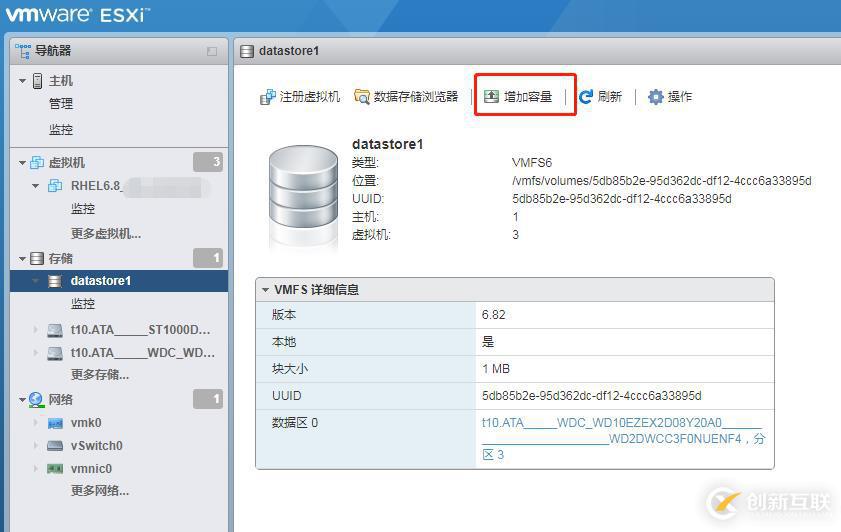Click the datastore icon in datastore1 title bar
The height and width of the screenshot is (532, 841).
[247, 51]
